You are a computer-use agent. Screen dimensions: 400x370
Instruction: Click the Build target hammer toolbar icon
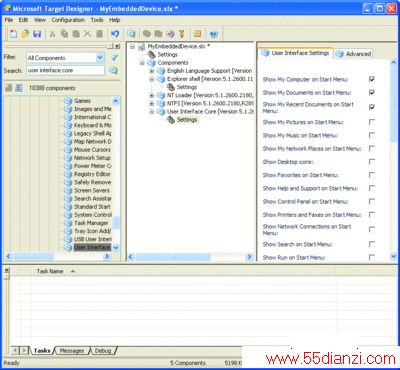(182, 34)
